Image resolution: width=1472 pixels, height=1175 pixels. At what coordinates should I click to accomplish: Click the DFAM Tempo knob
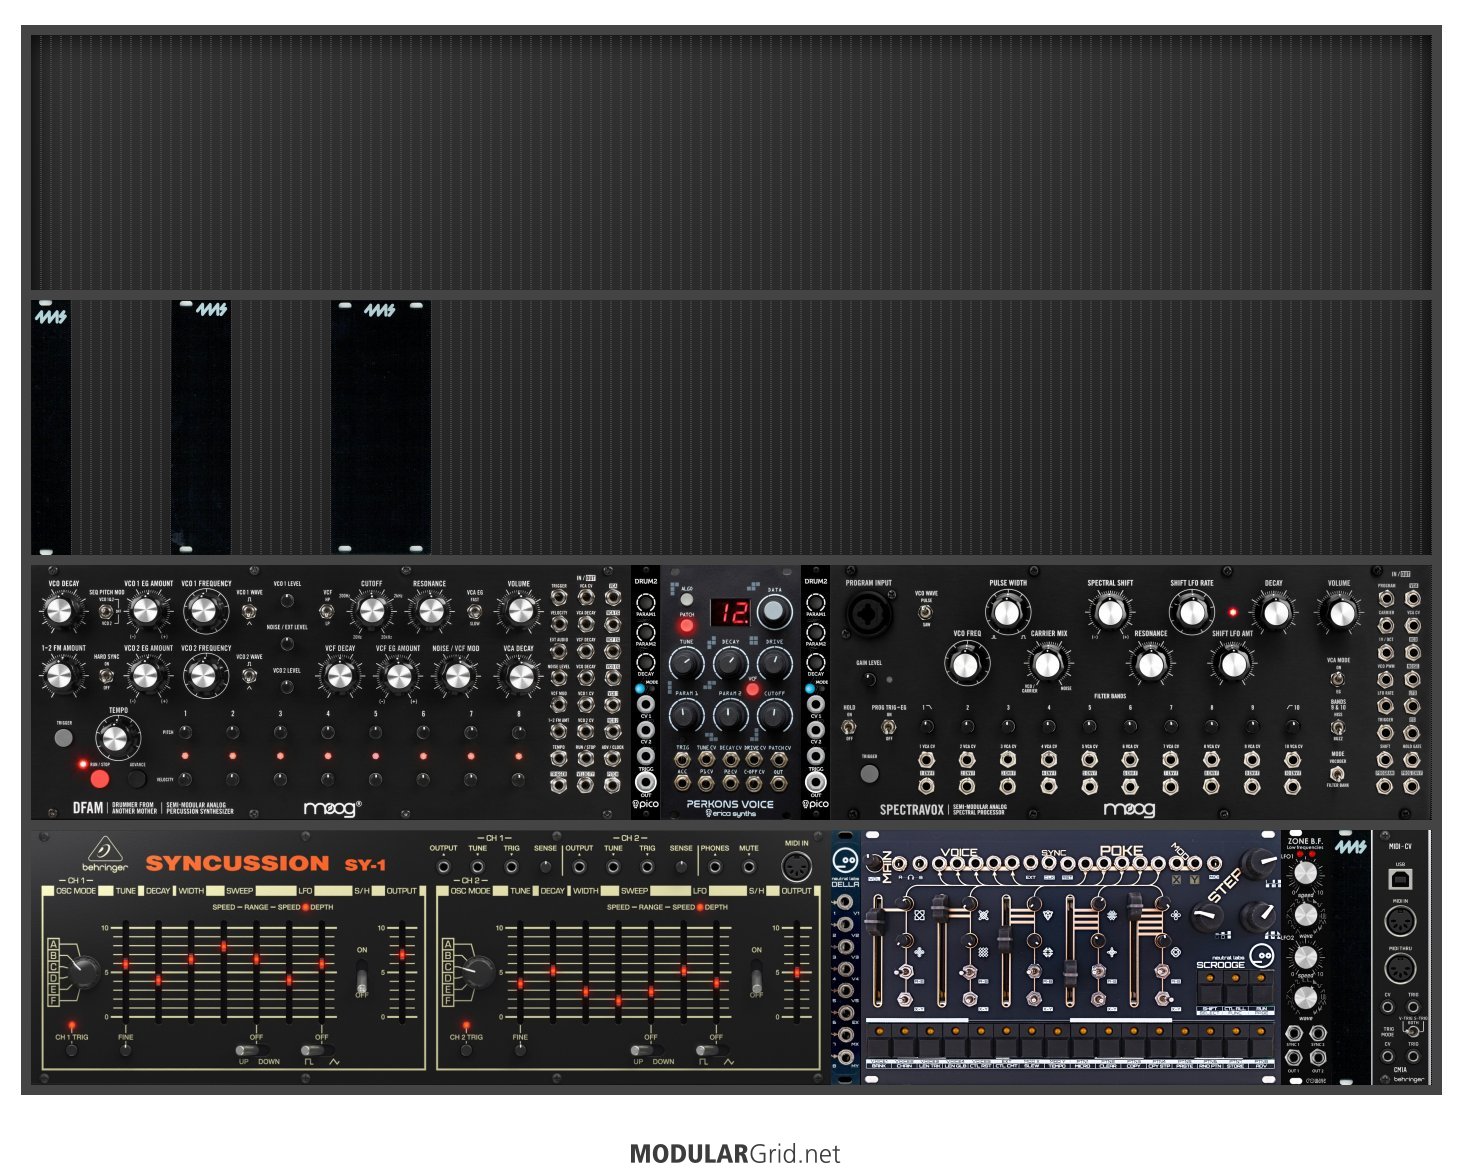point(115,739)
